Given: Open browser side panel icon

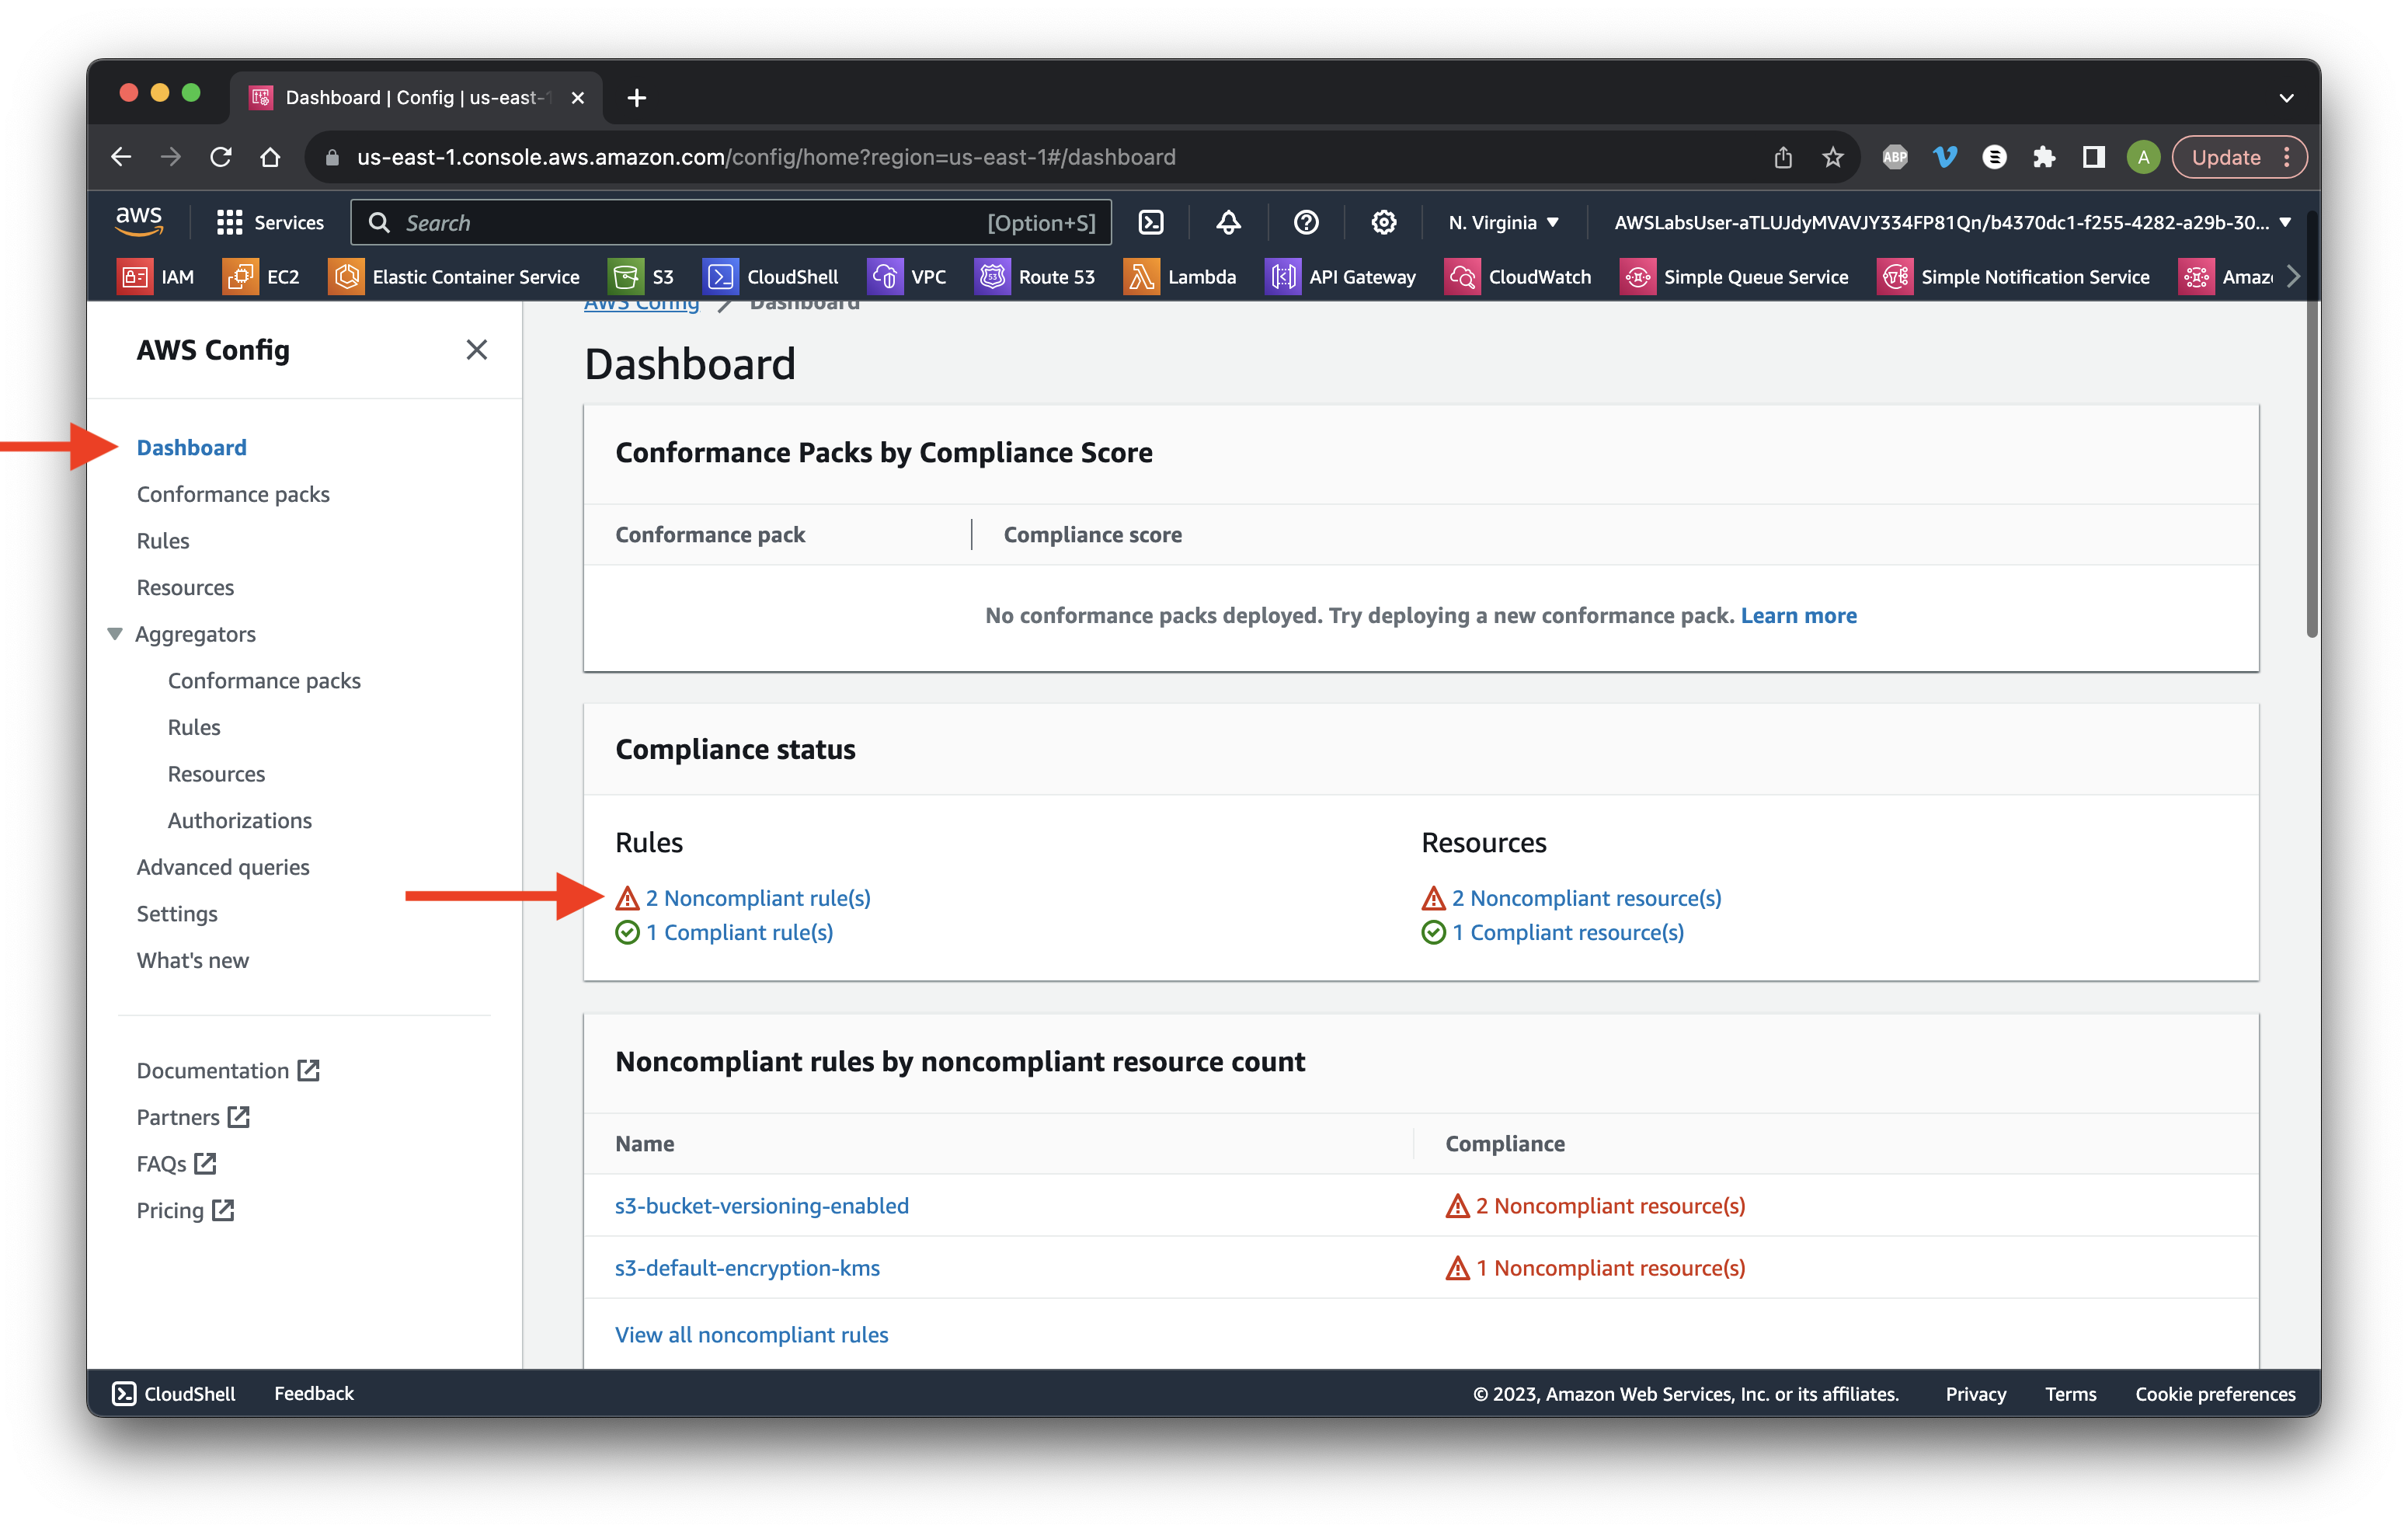Looking at the screenshot, I should click(x=2093, y=157).
